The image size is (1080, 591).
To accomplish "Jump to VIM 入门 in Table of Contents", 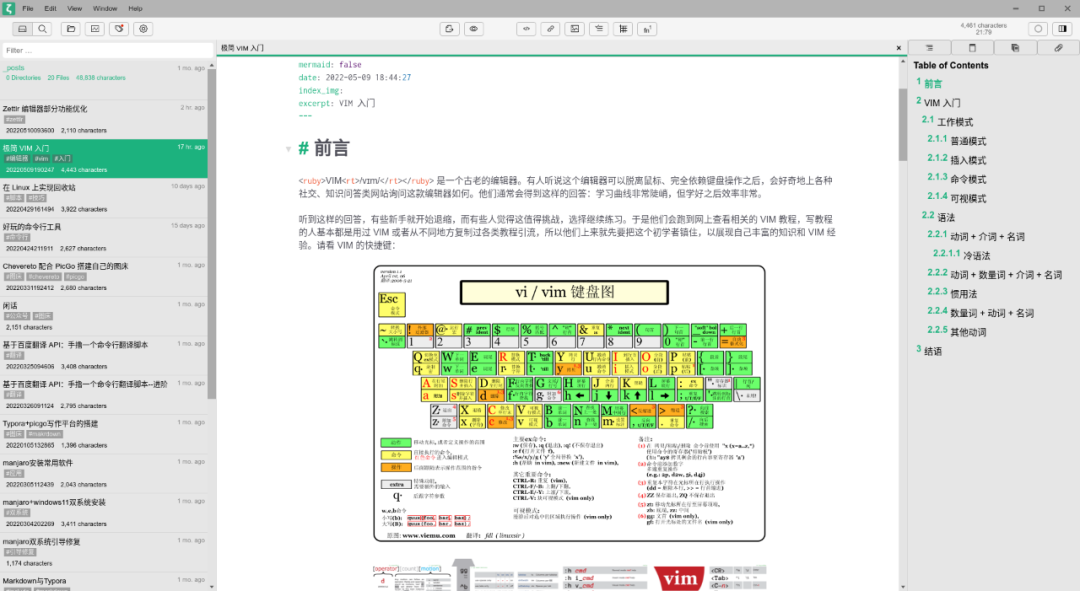I will (x=942, y=103).
